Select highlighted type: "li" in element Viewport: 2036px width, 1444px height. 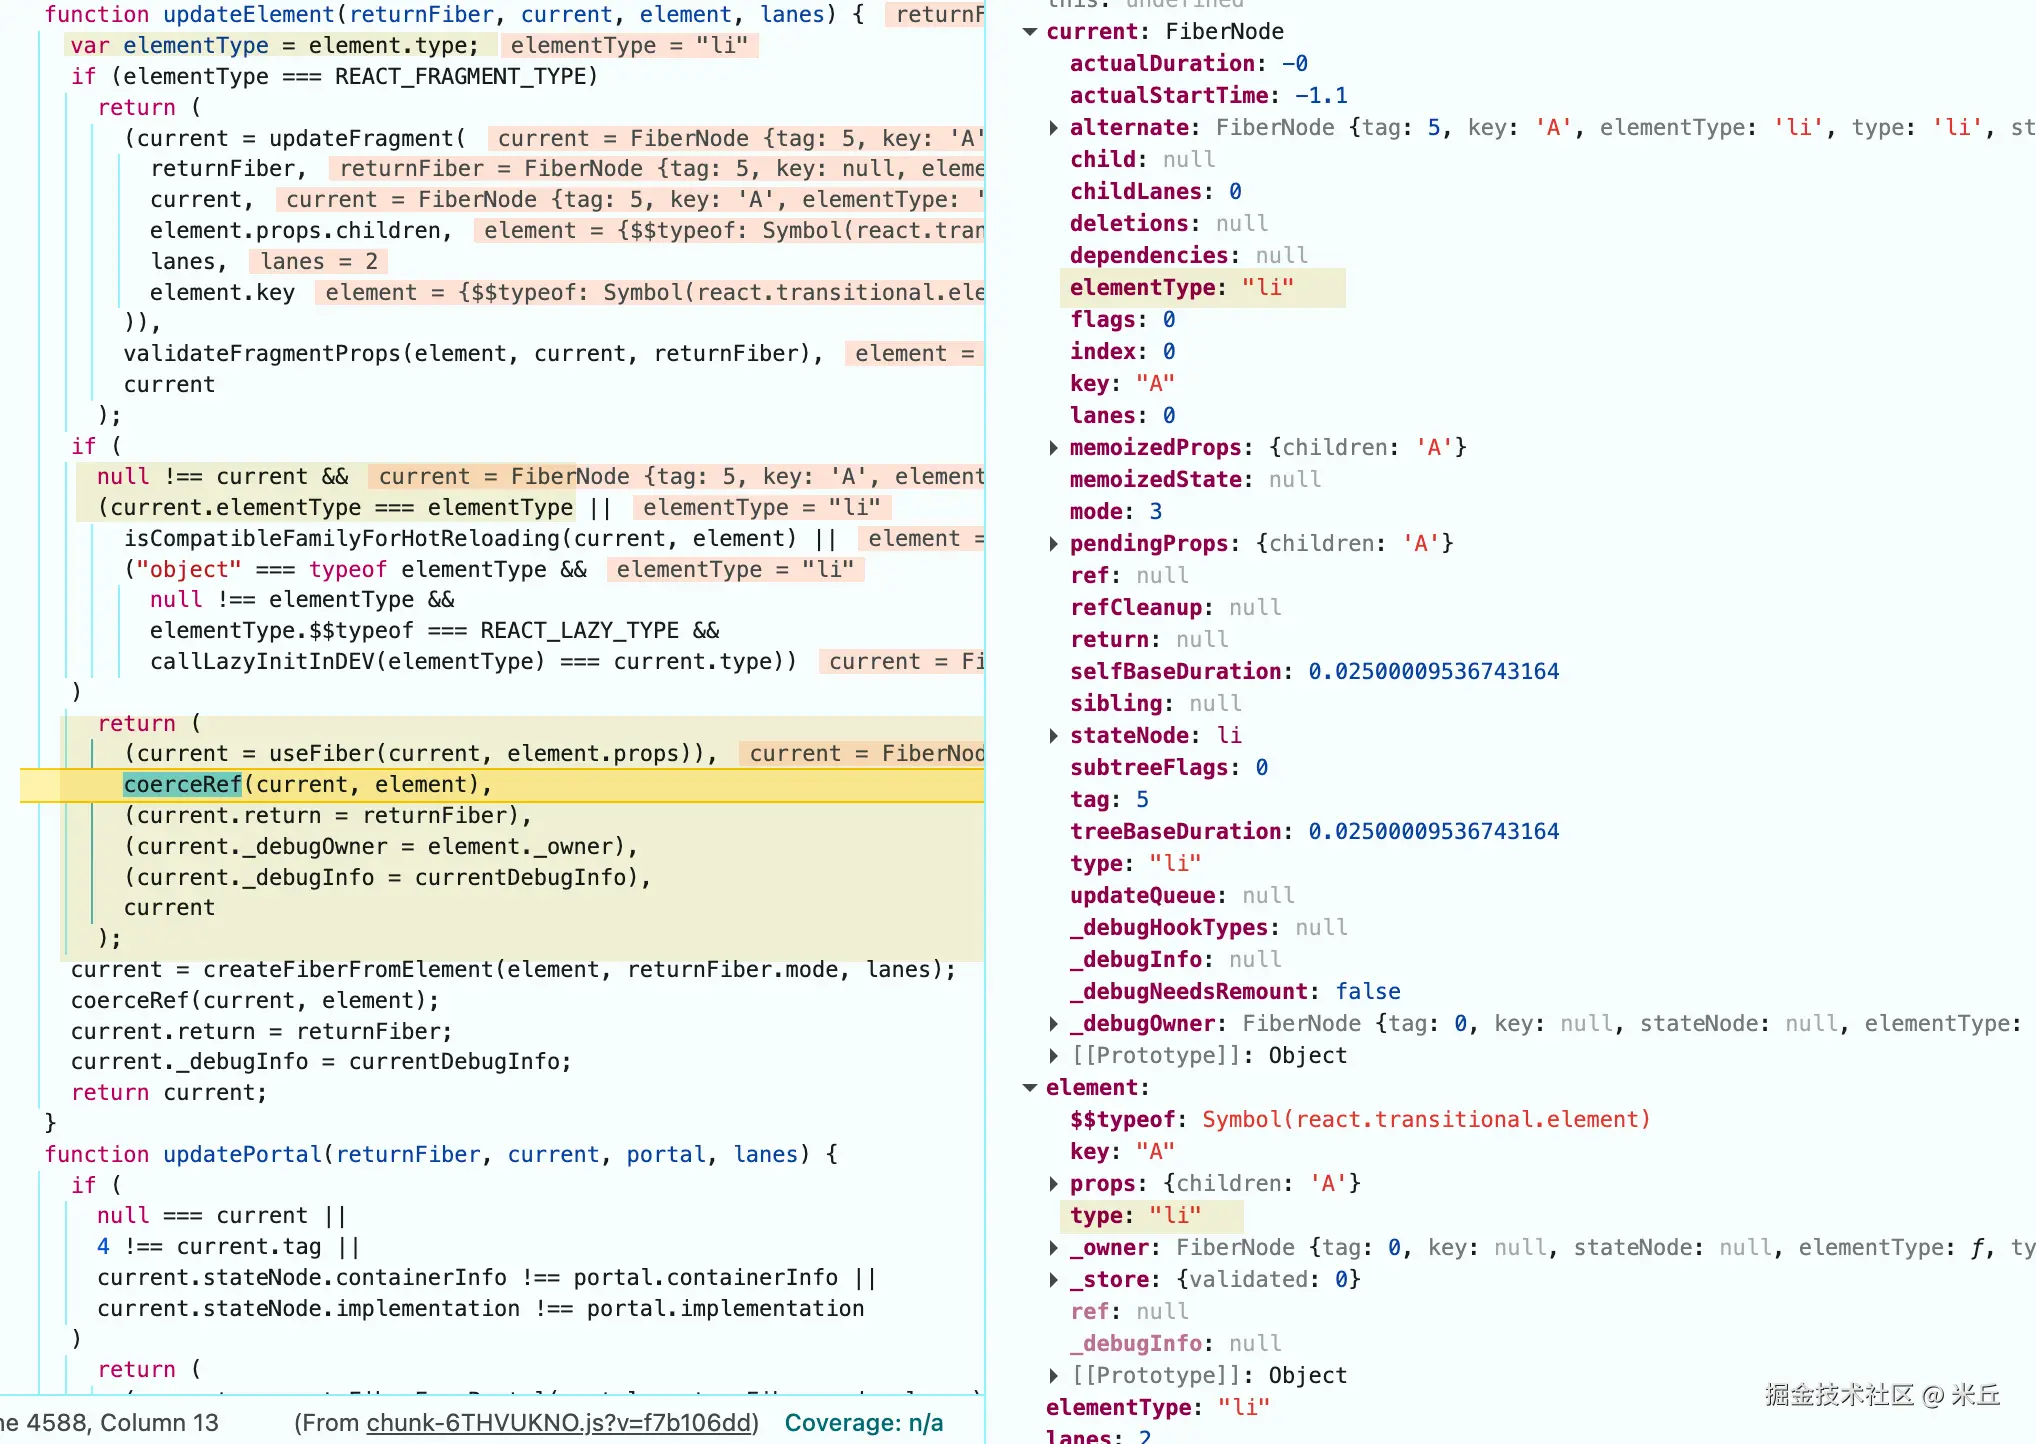coord(1136,1216)
